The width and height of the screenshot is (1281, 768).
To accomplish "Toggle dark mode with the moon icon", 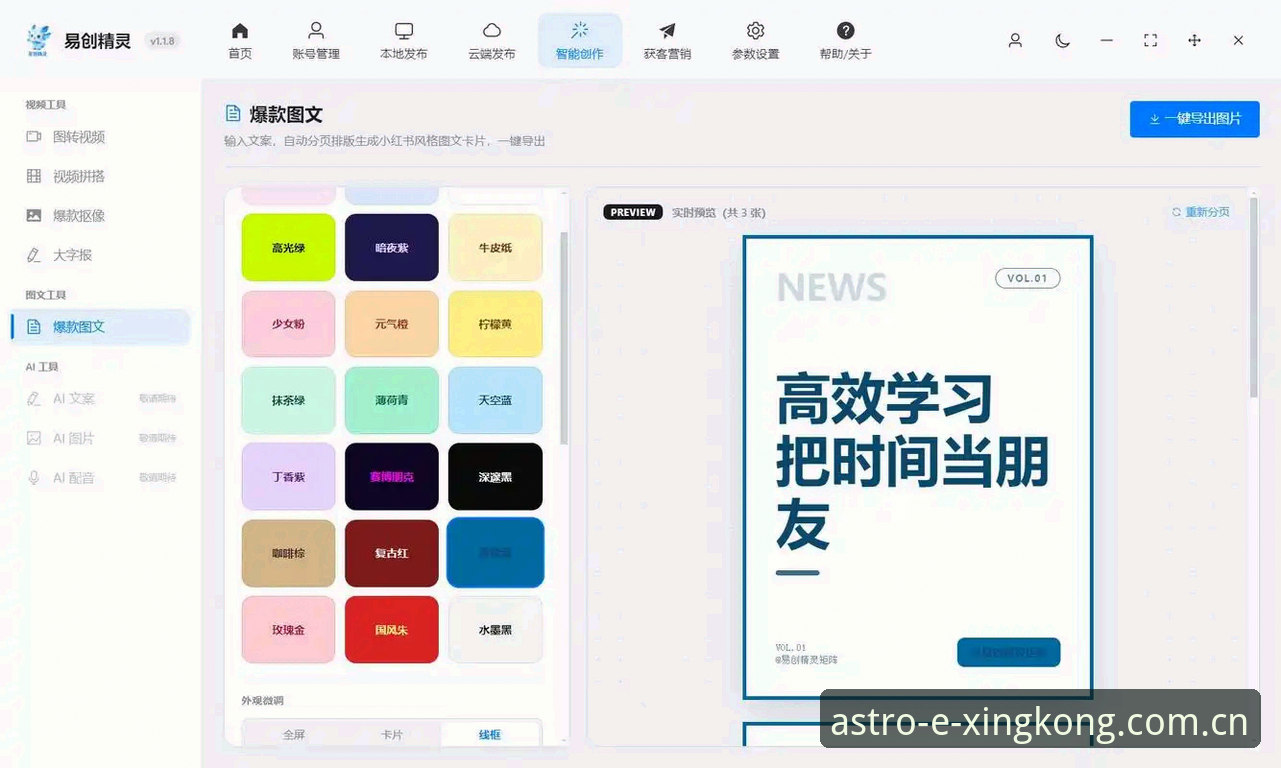I will point(1062,41).
